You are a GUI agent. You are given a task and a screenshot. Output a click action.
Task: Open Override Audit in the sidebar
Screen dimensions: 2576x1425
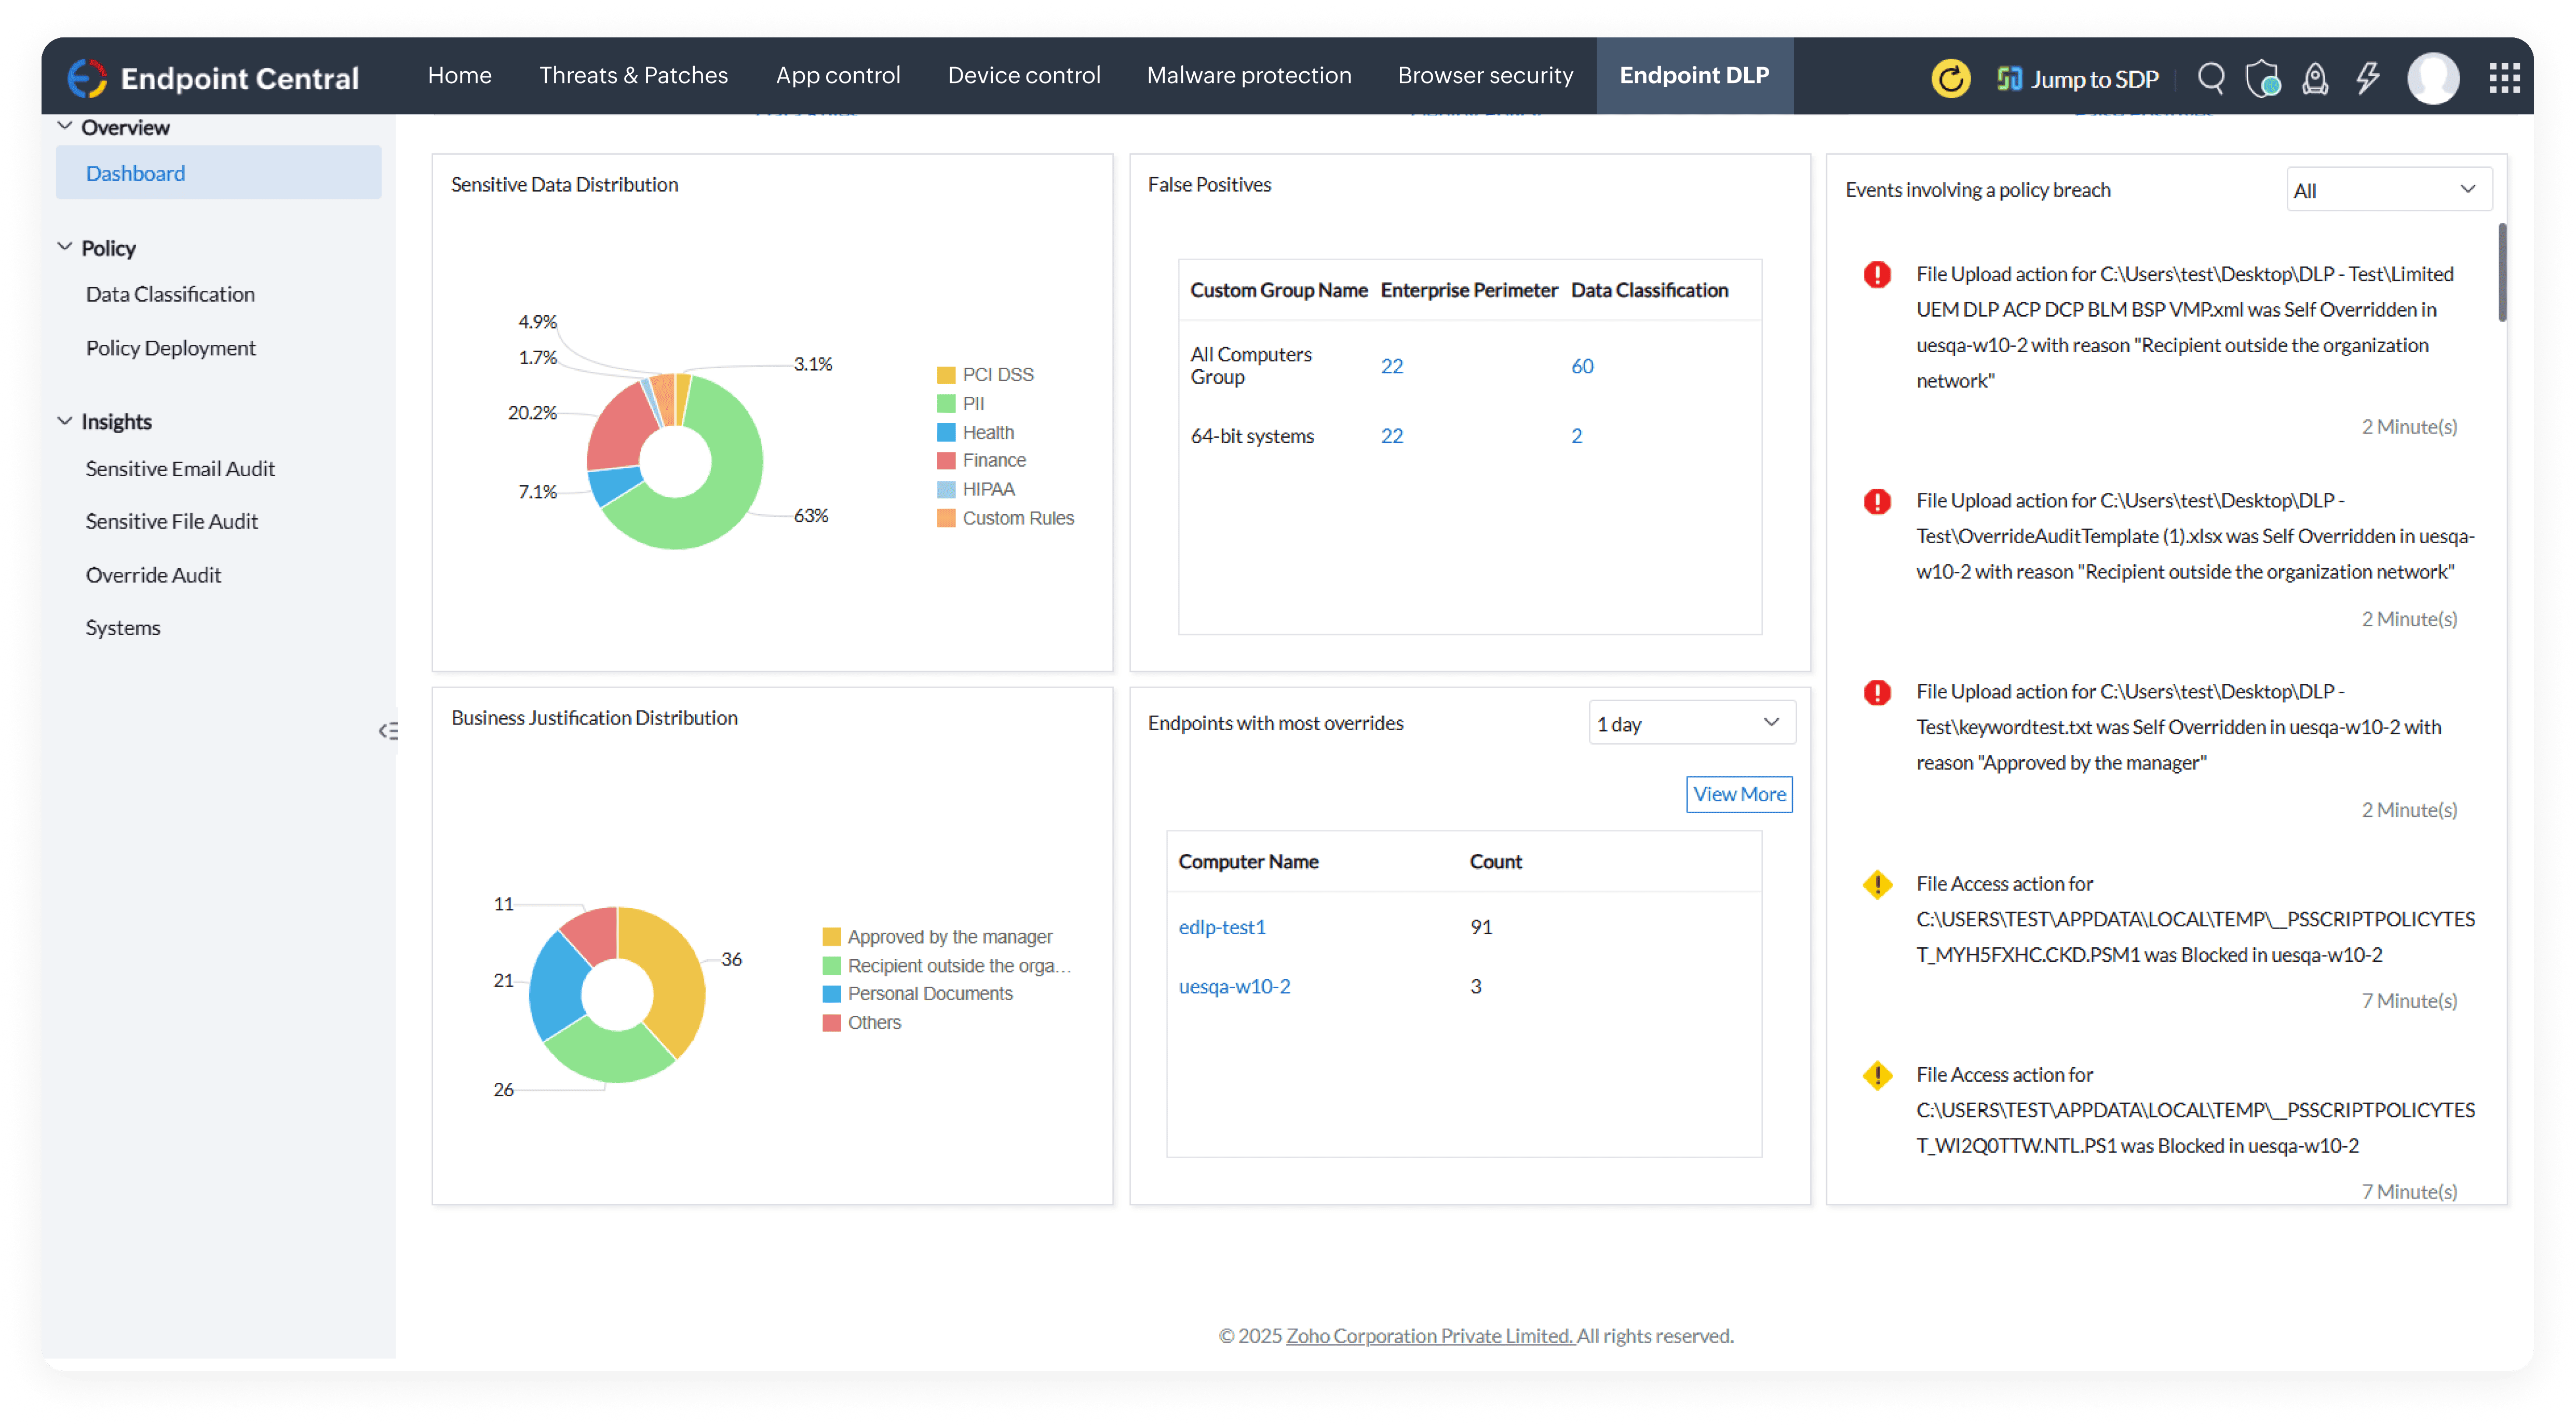(153, 575)
